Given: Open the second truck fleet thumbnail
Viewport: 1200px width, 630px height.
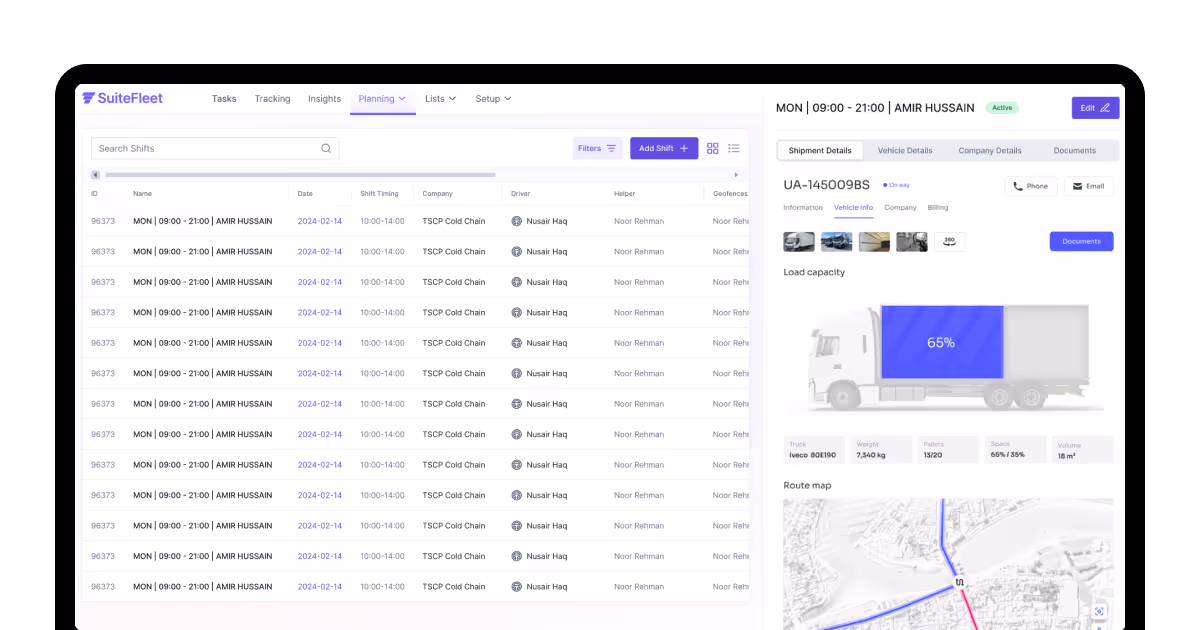Looking at the screenshot, I should click(x=837, y=241).
